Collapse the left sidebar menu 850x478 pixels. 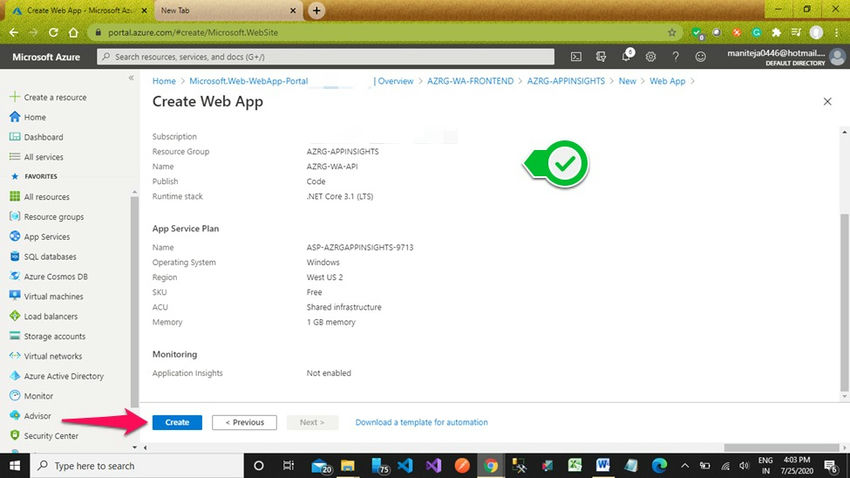tap(132, 78)
